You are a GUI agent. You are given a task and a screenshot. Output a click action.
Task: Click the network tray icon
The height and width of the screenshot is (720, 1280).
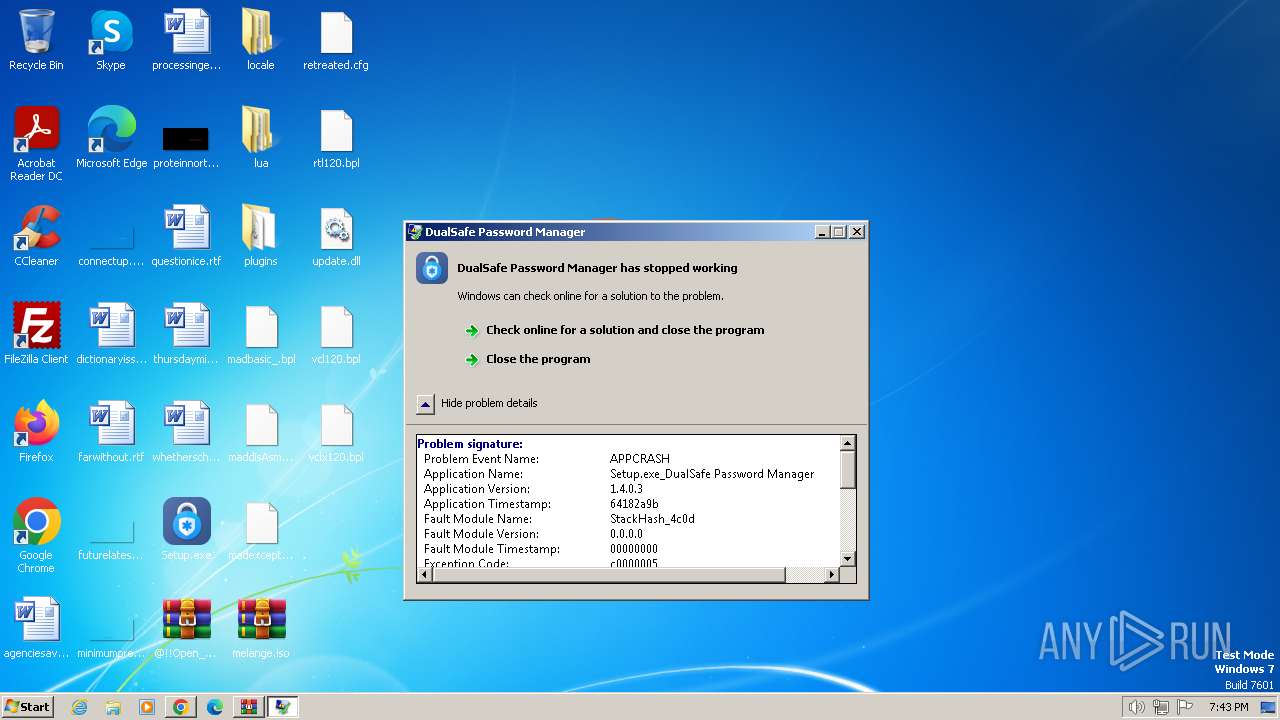[x=1161, y=707]
